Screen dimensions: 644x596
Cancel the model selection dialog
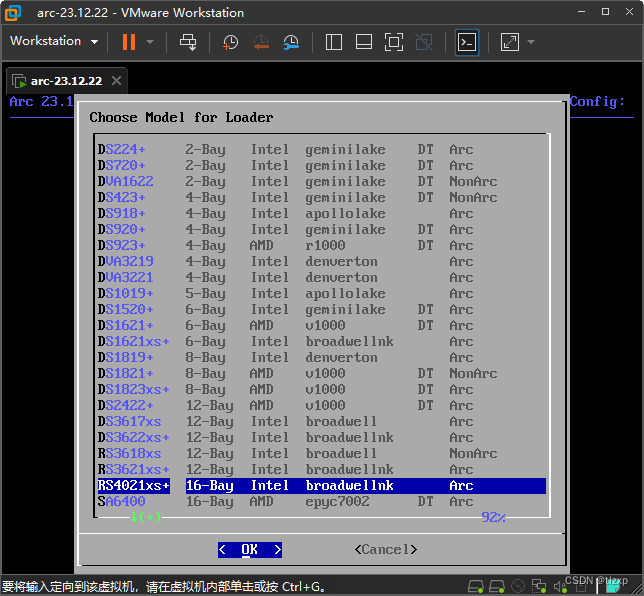coord(386,550)
